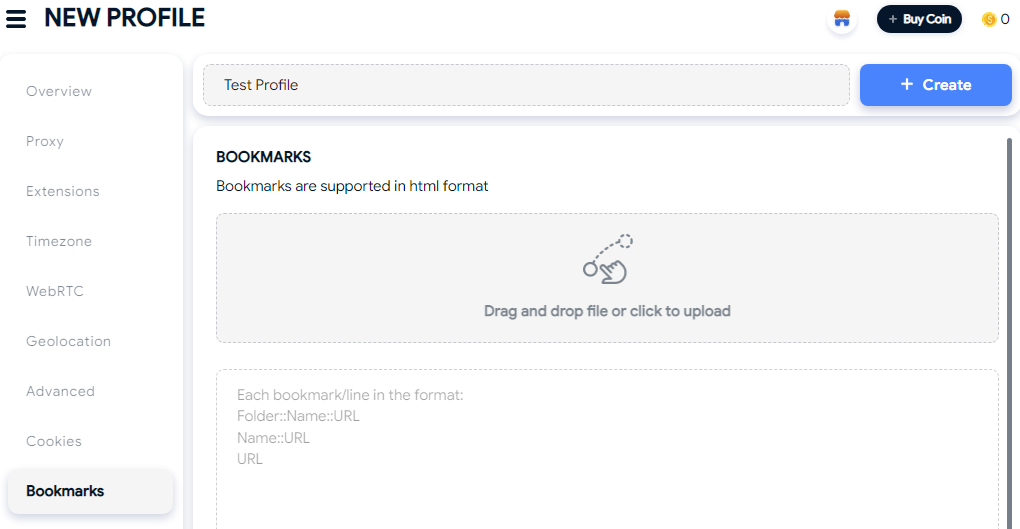1020x529 pixels.
Task: Click the gold coin balance icon
Action: pos(989,20)
